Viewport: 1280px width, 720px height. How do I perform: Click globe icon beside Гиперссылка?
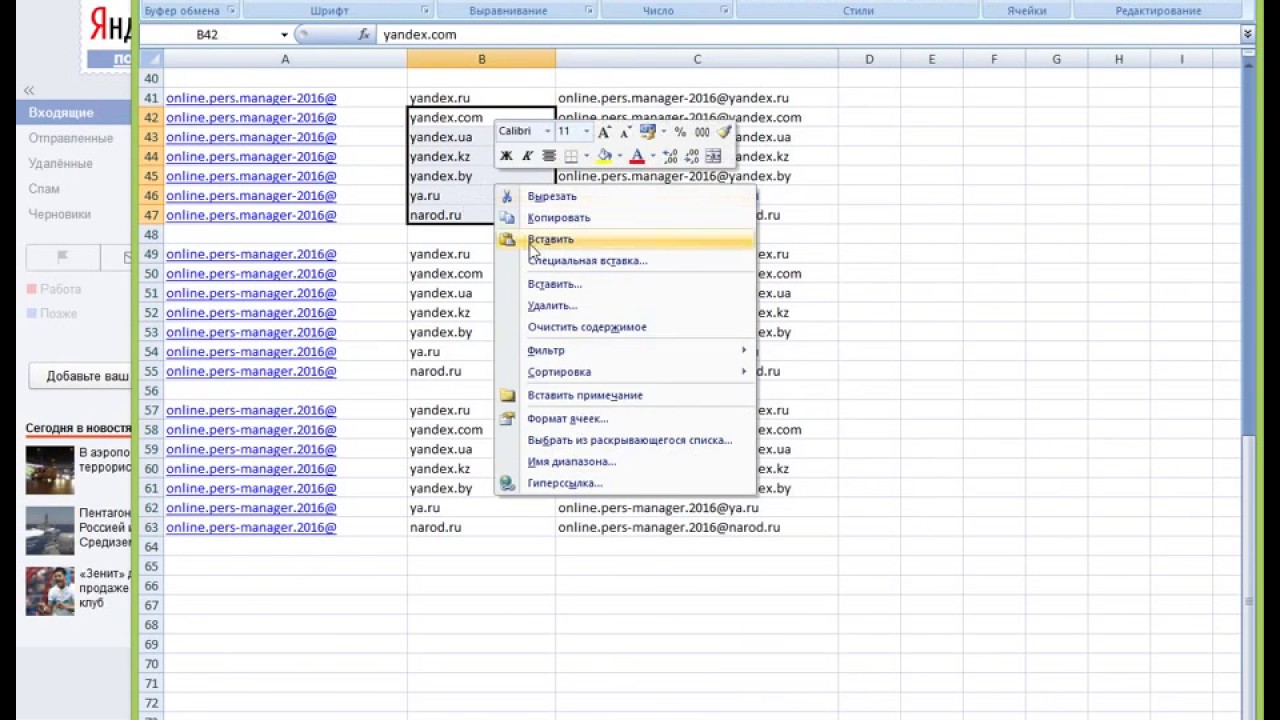tap(507, 483)
